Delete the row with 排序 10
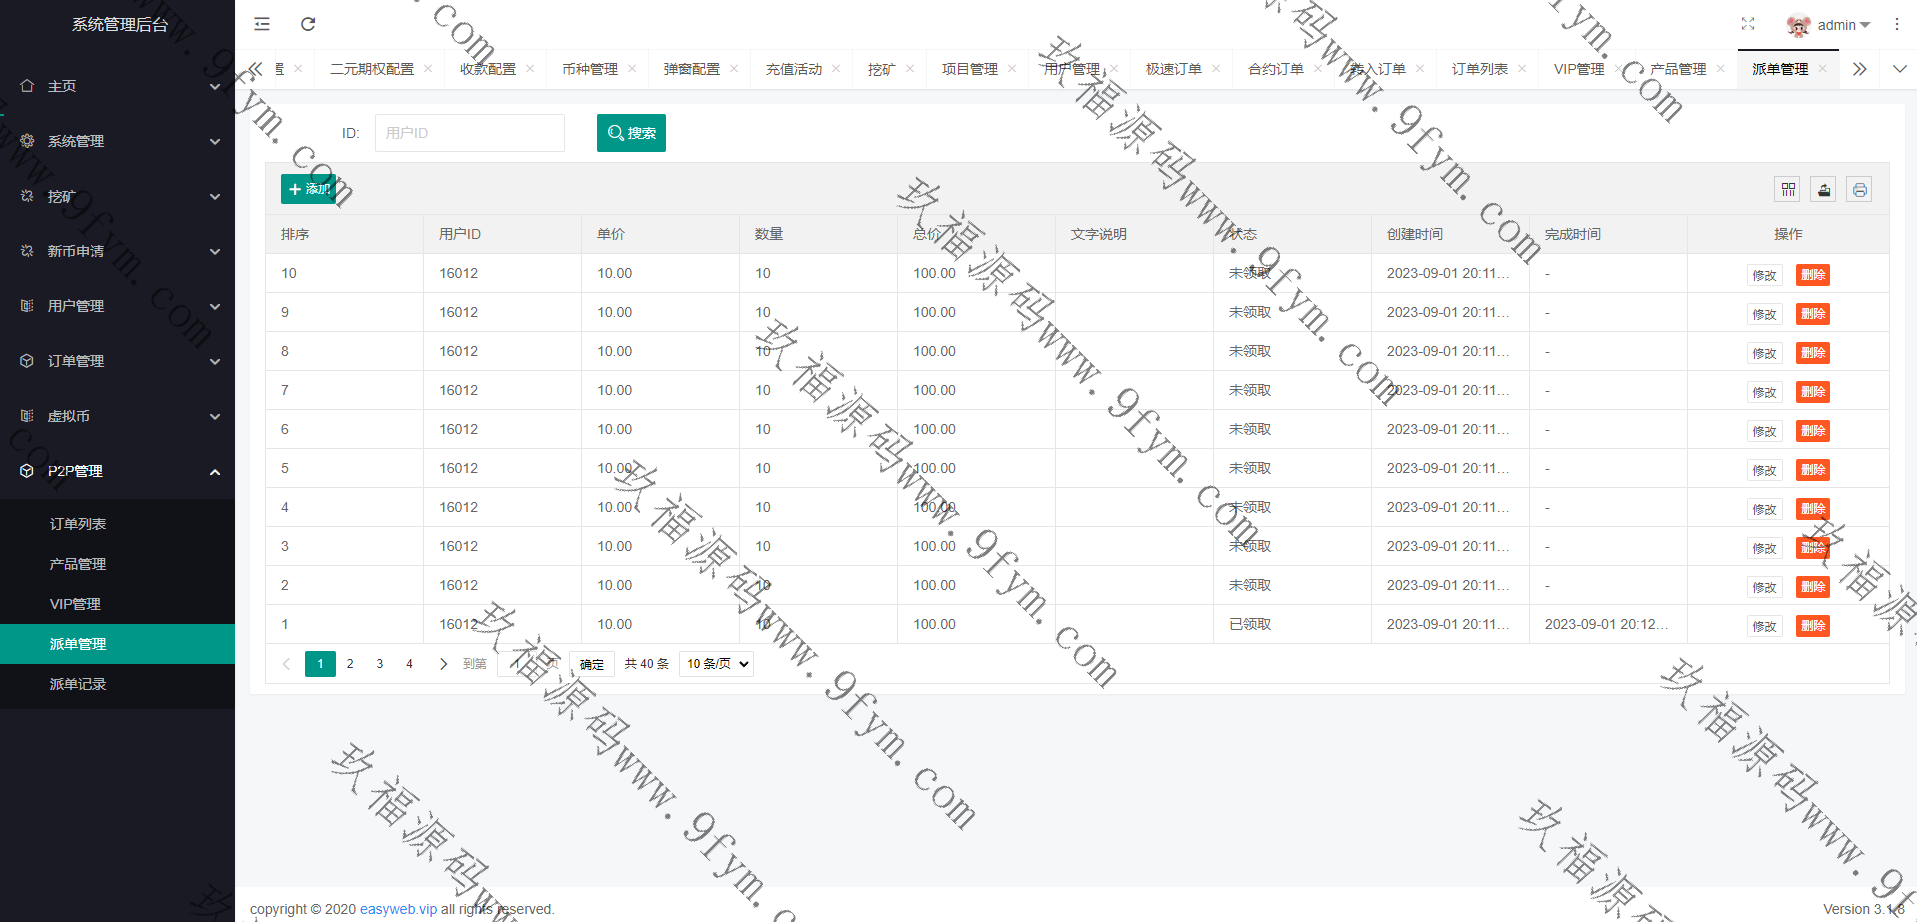This screenshot has width=1917, height=922. 1812,275
